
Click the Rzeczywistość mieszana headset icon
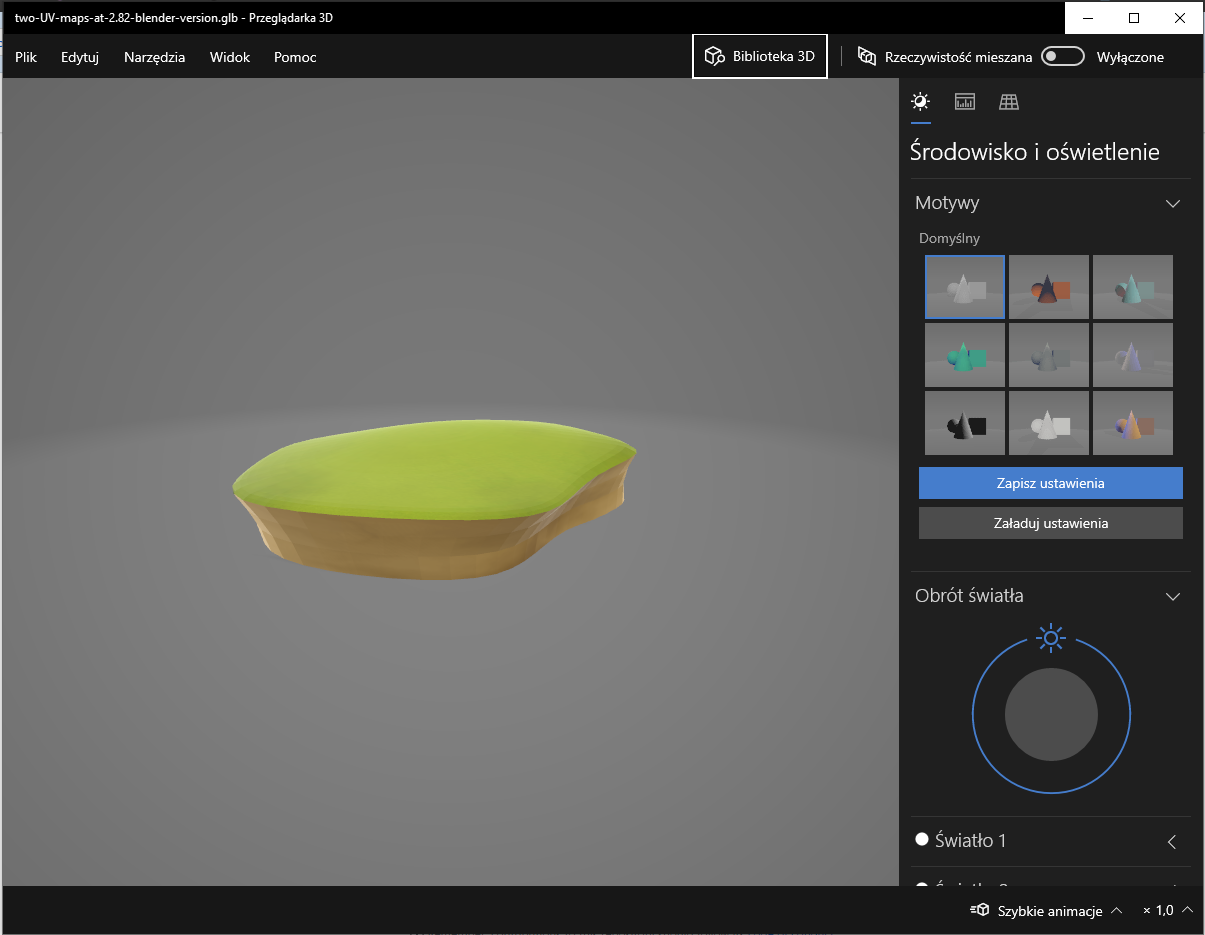[x=866, y=57]
